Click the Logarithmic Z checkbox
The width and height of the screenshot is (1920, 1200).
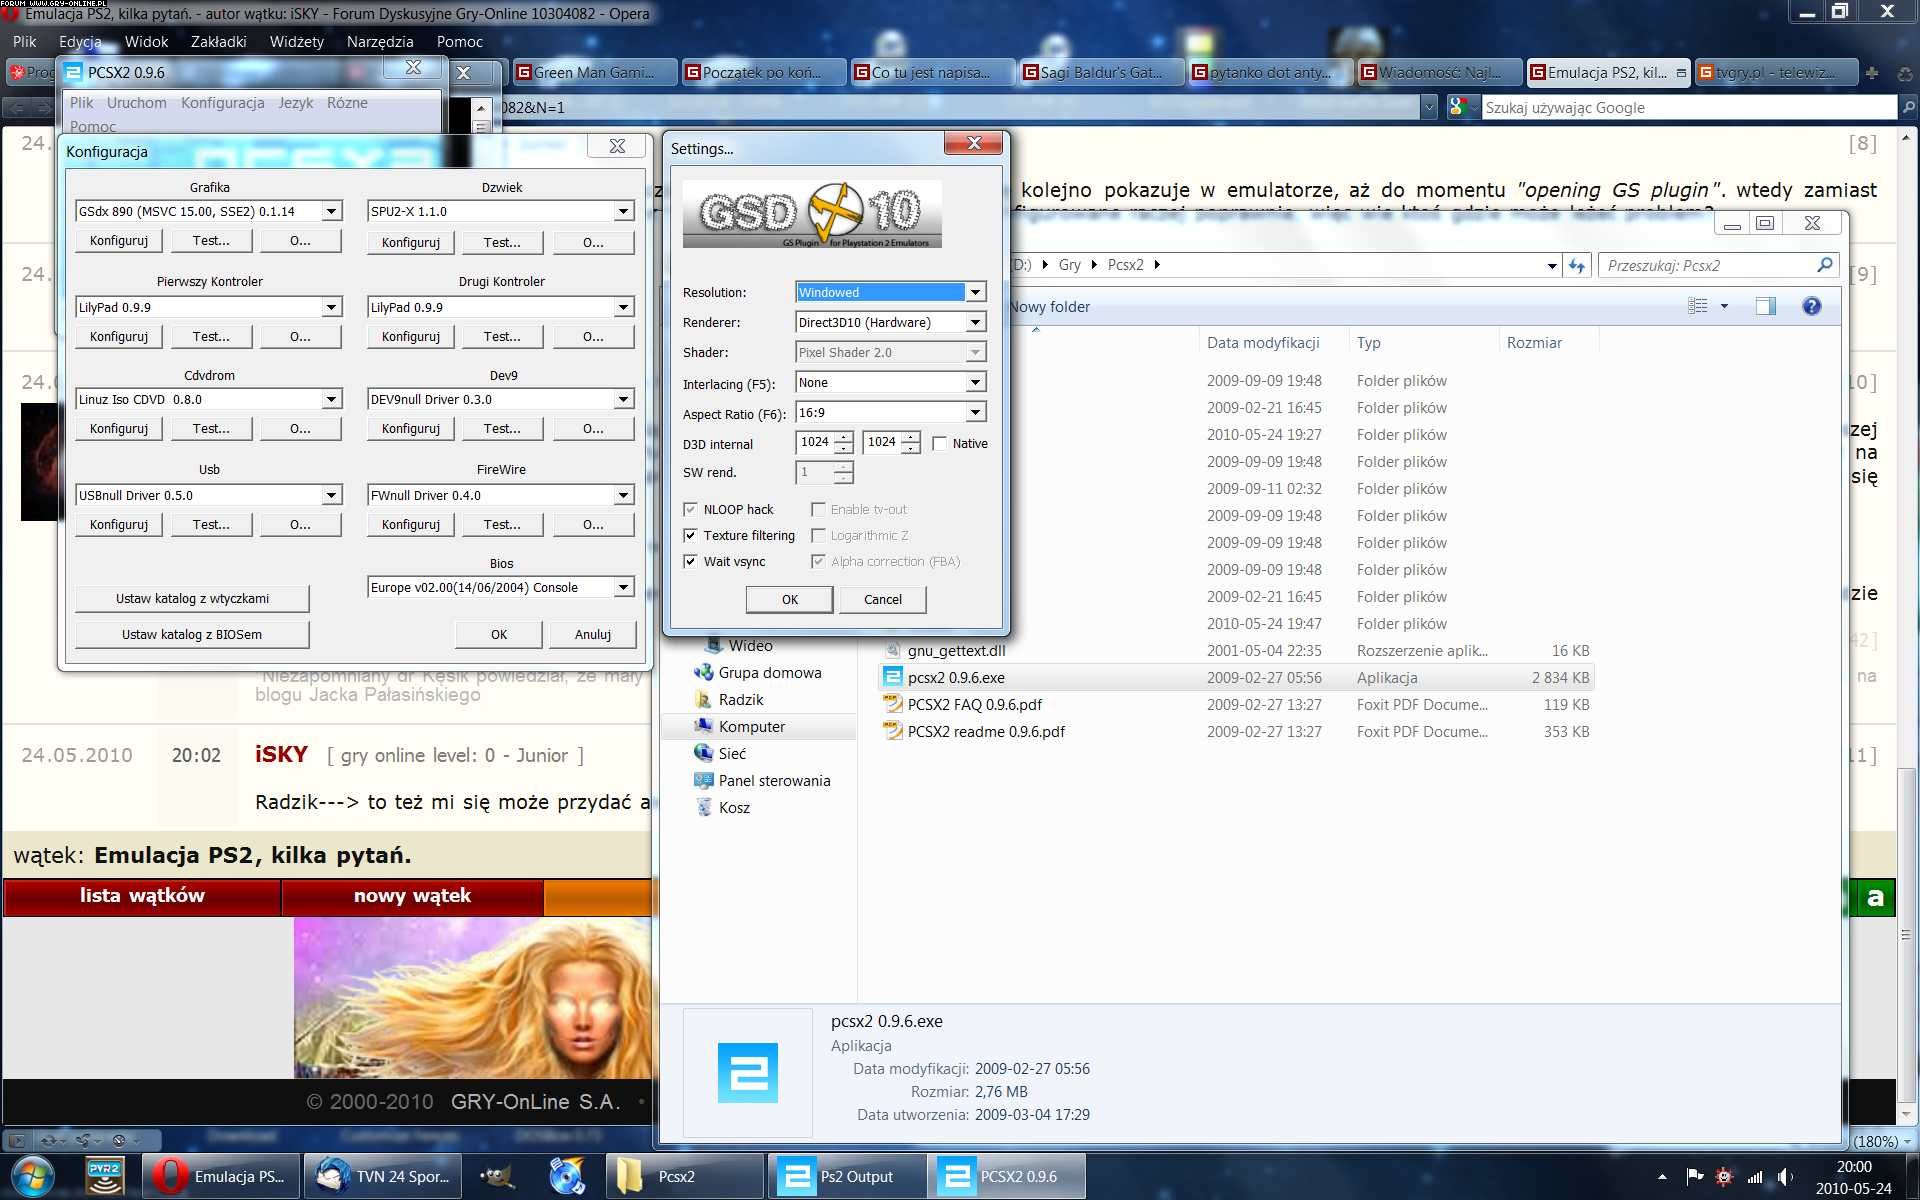click(x=818, y=535)
